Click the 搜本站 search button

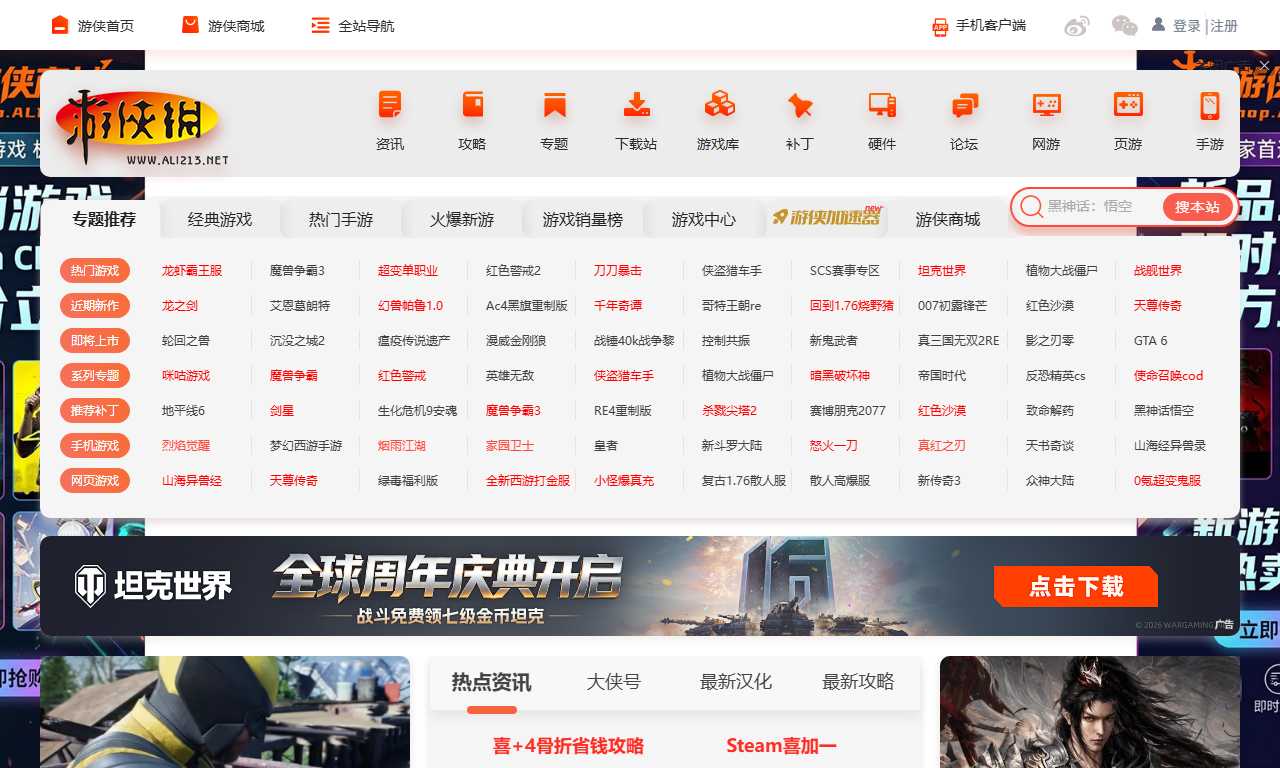(x=1197, y=207)
